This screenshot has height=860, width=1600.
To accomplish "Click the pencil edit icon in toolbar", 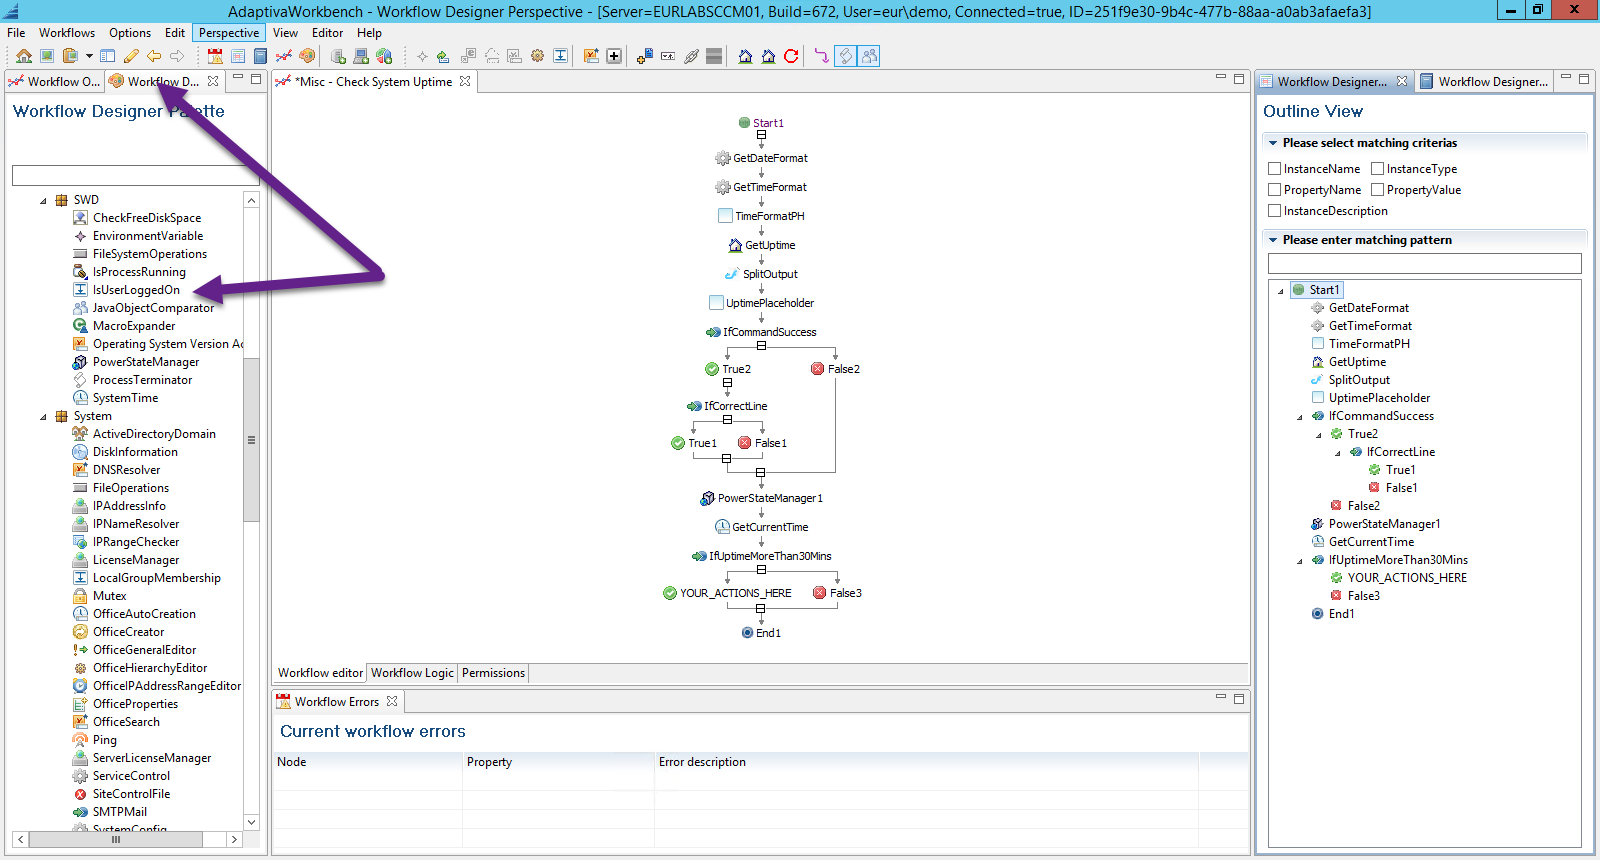I will (x=131, y=56).
